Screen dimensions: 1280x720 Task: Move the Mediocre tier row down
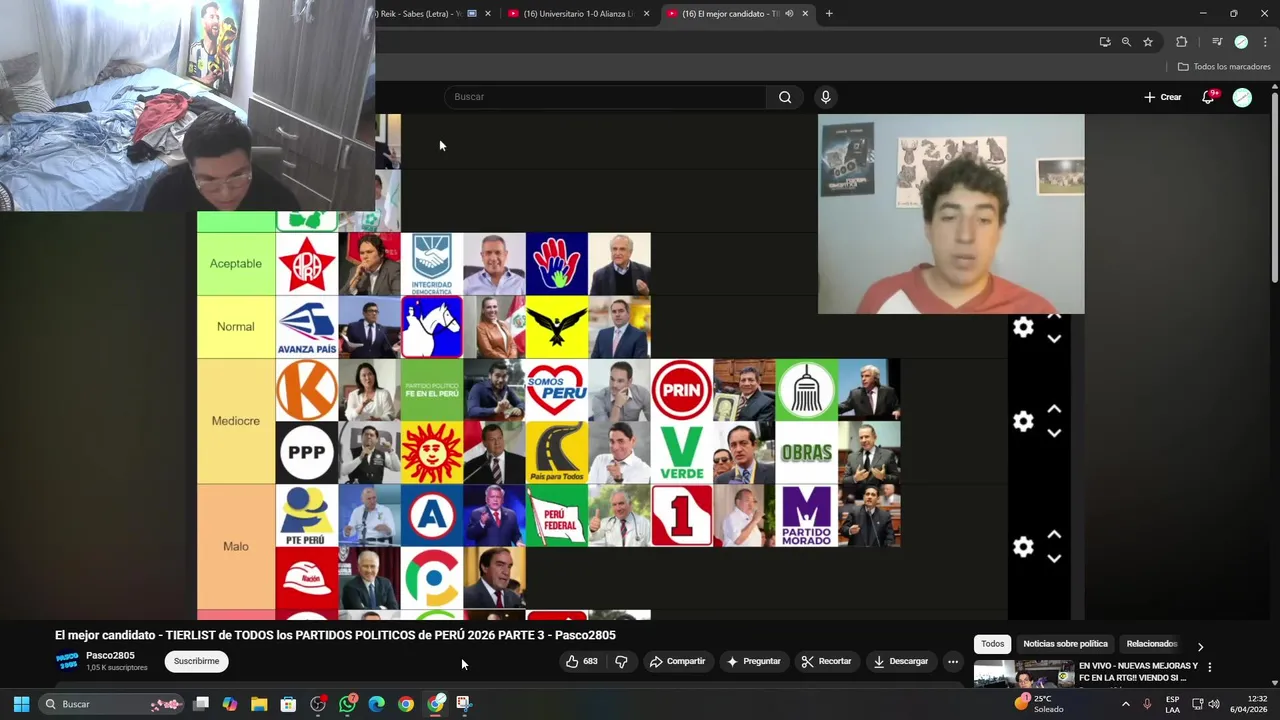point(1054,433)
